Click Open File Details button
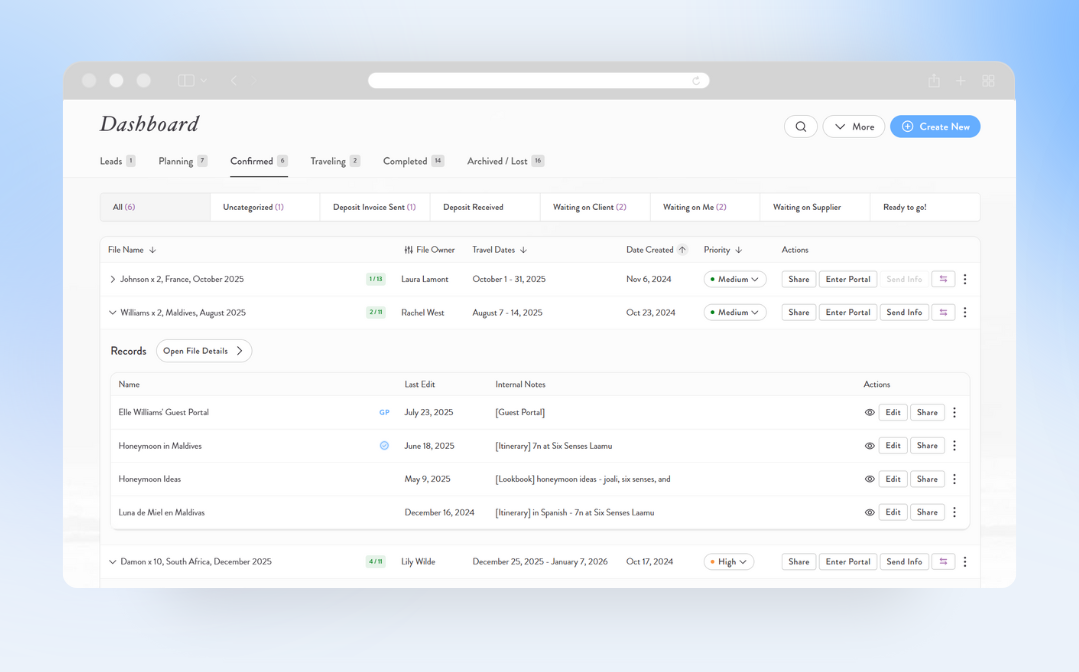 click(204, 351)
